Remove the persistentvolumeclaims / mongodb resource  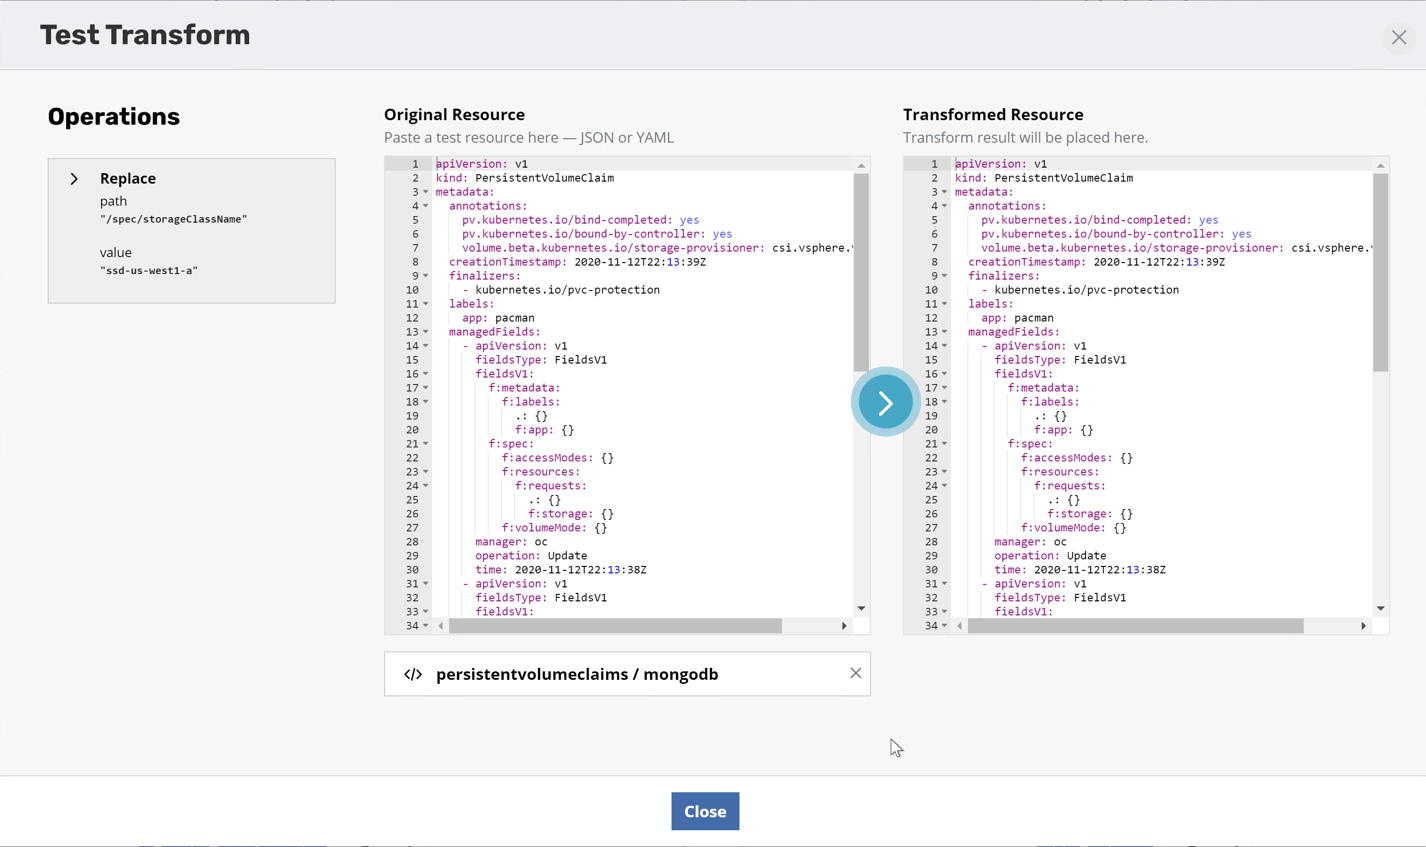pos(855,673)
